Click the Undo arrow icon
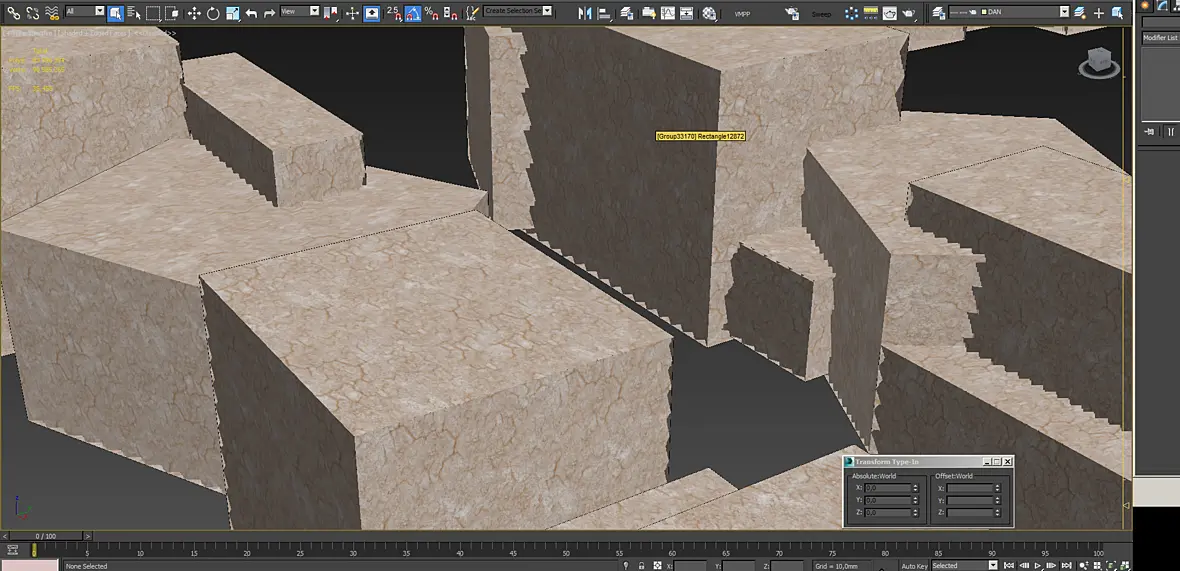Viewport: 1180px width, 571px height. point(251,13)
